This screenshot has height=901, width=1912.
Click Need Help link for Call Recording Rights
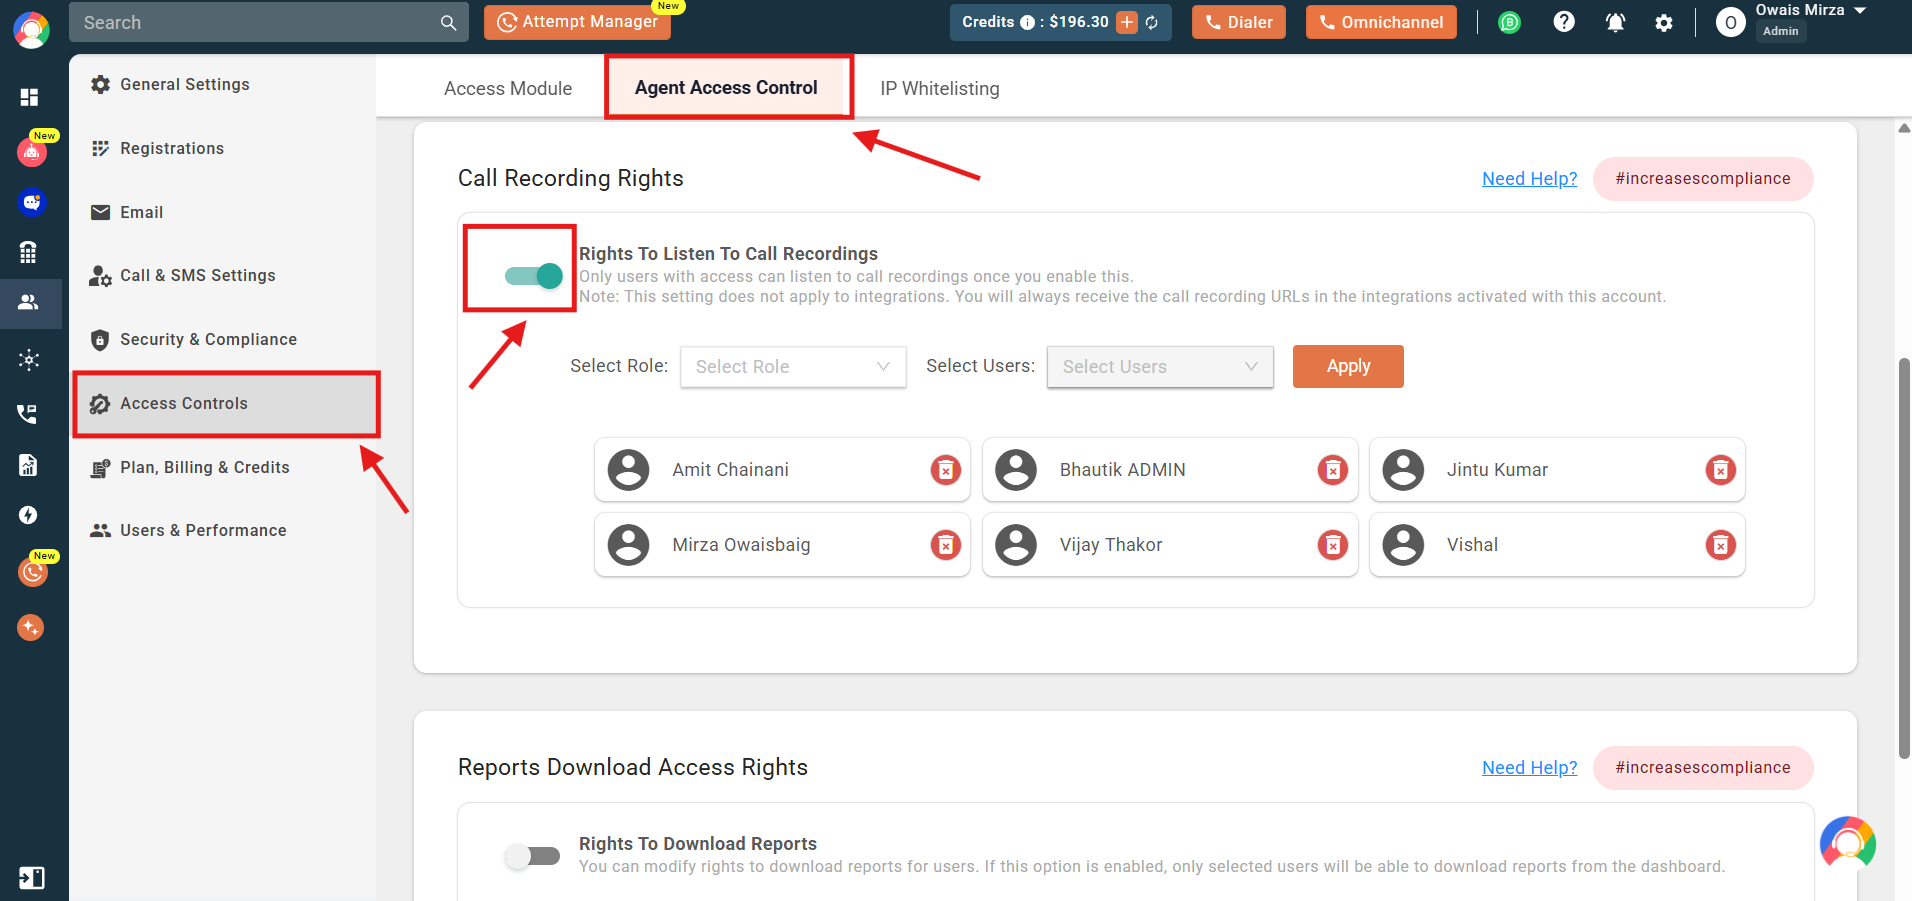[x=1529, y=179]
